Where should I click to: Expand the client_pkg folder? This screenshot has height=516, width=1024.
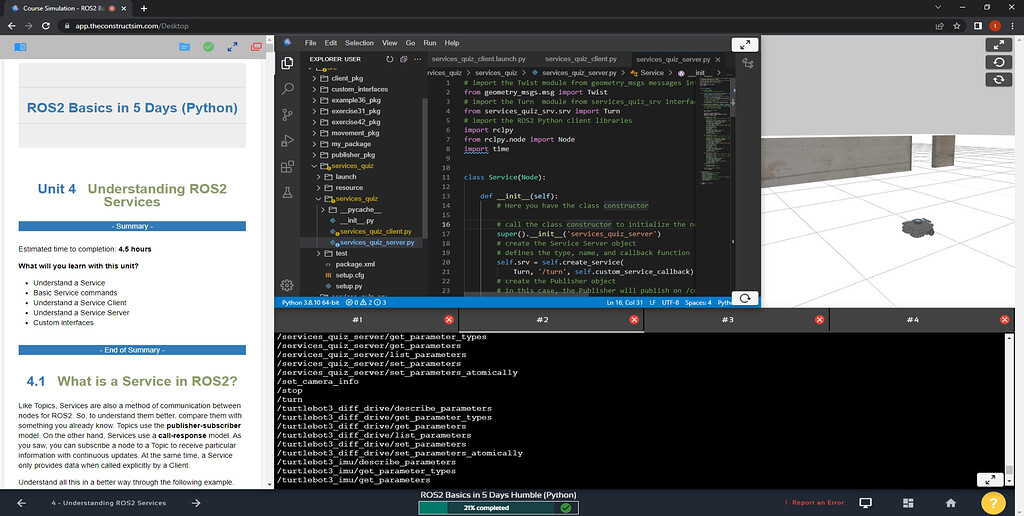tap(347, 78)
